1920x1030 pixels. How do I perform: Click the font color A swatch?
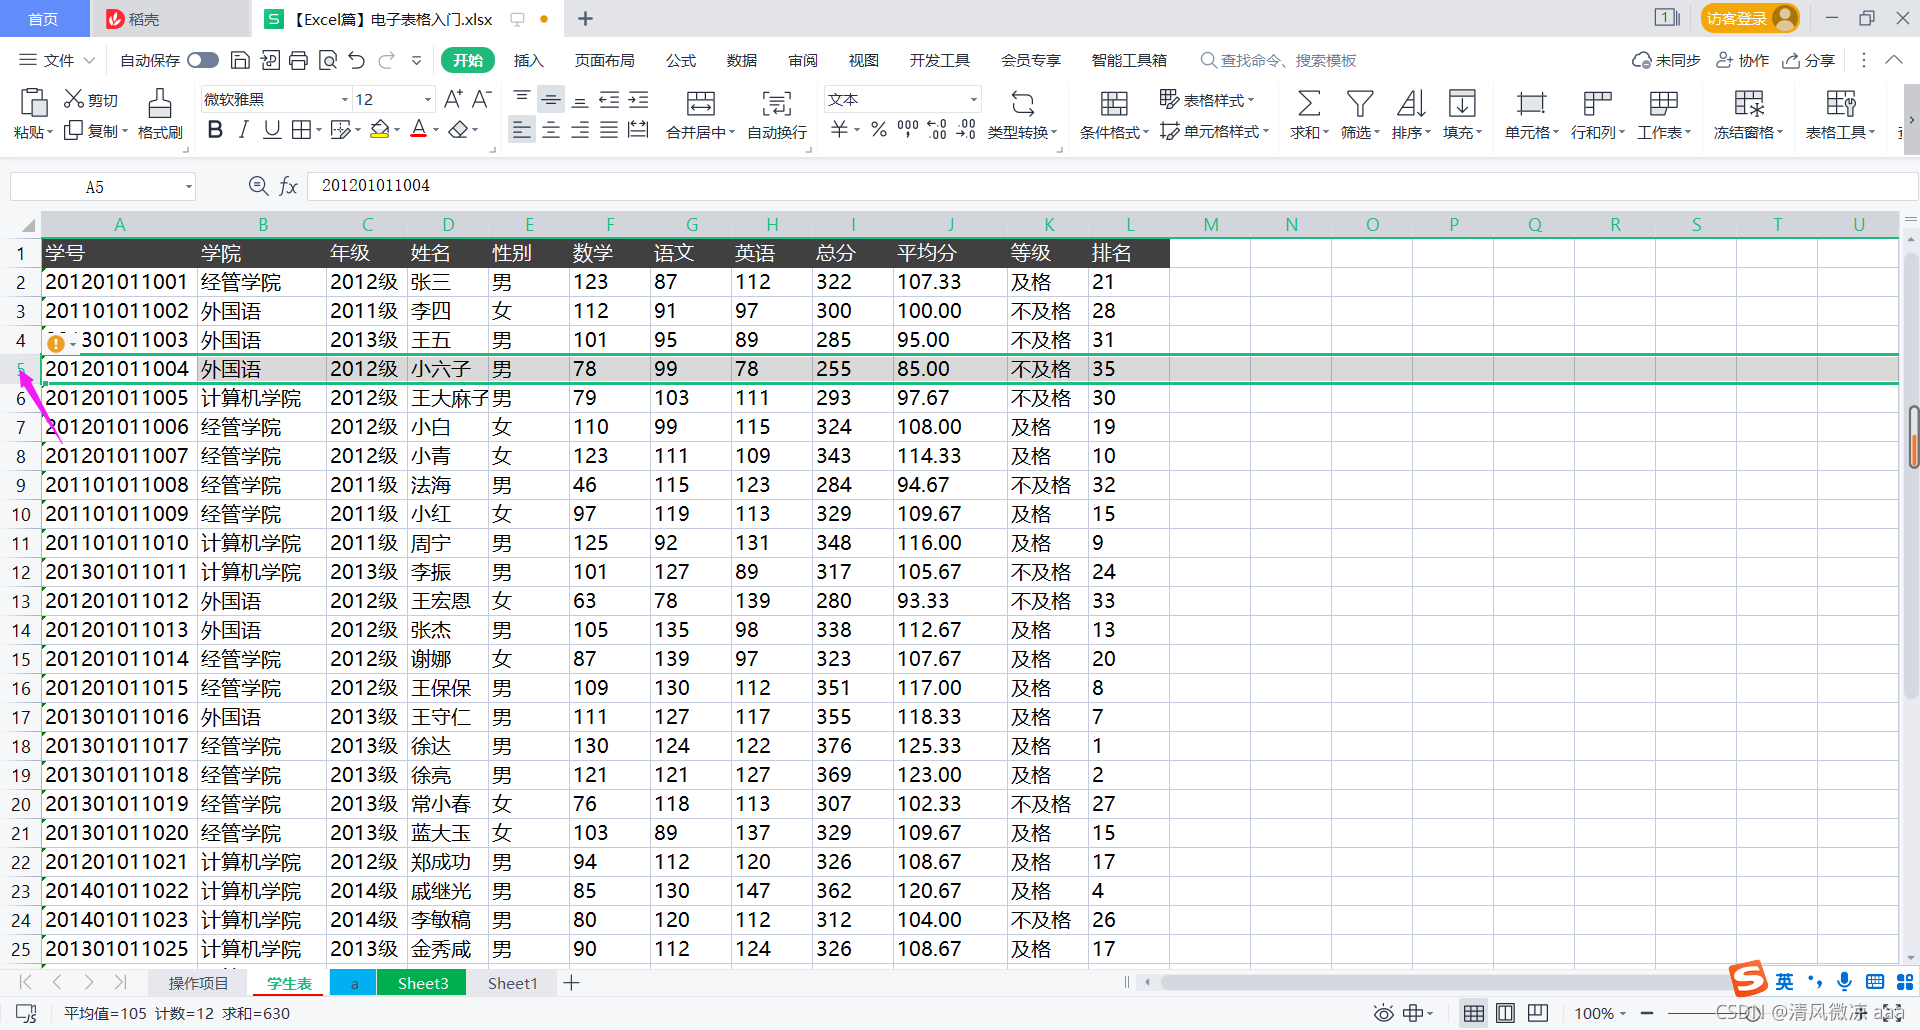418,130
